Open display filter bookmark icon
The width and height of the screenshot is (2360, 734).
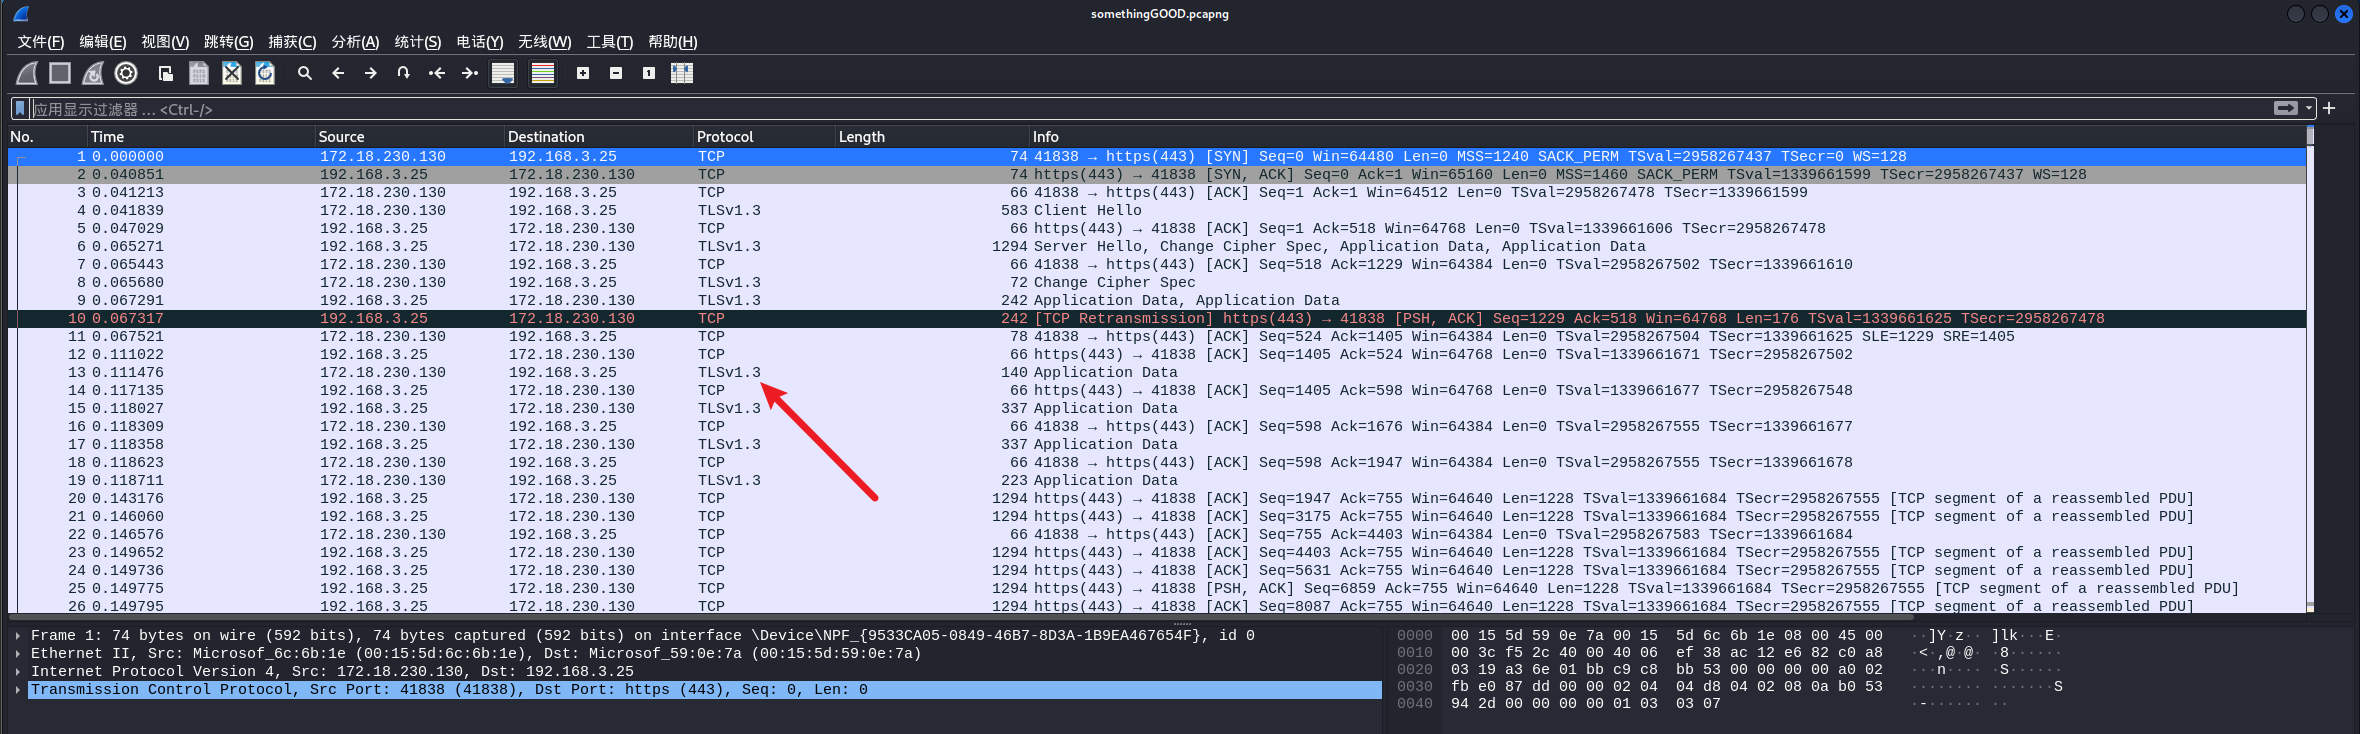(20, 108)
